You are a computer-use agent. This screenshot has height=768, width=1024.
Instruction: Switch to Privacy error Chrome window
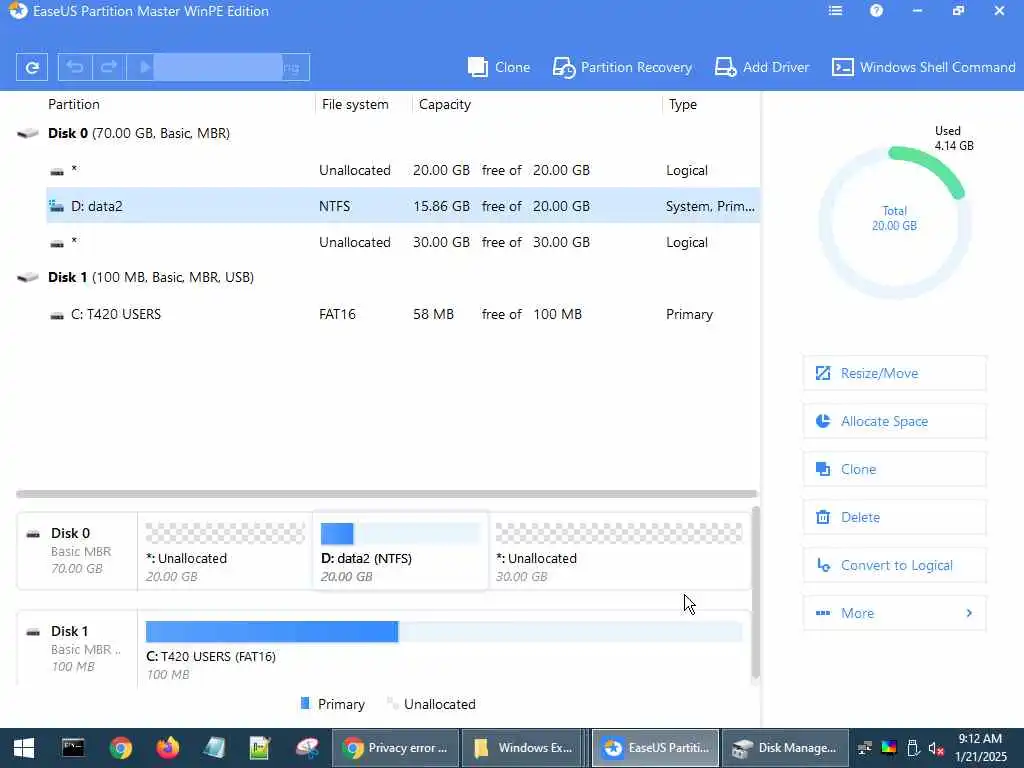396,748
